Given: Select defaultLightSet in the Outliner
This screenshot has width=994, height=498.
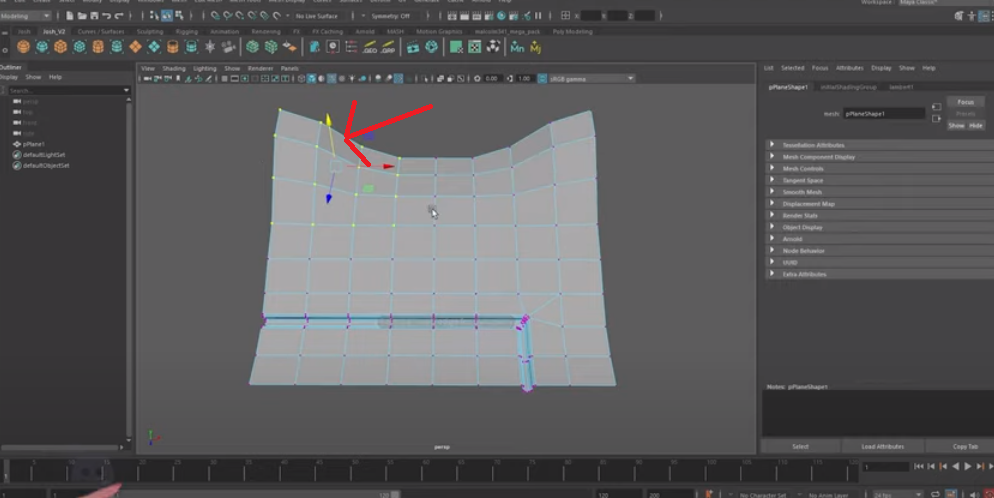Looking at the screenshot, I should [45, 155].
